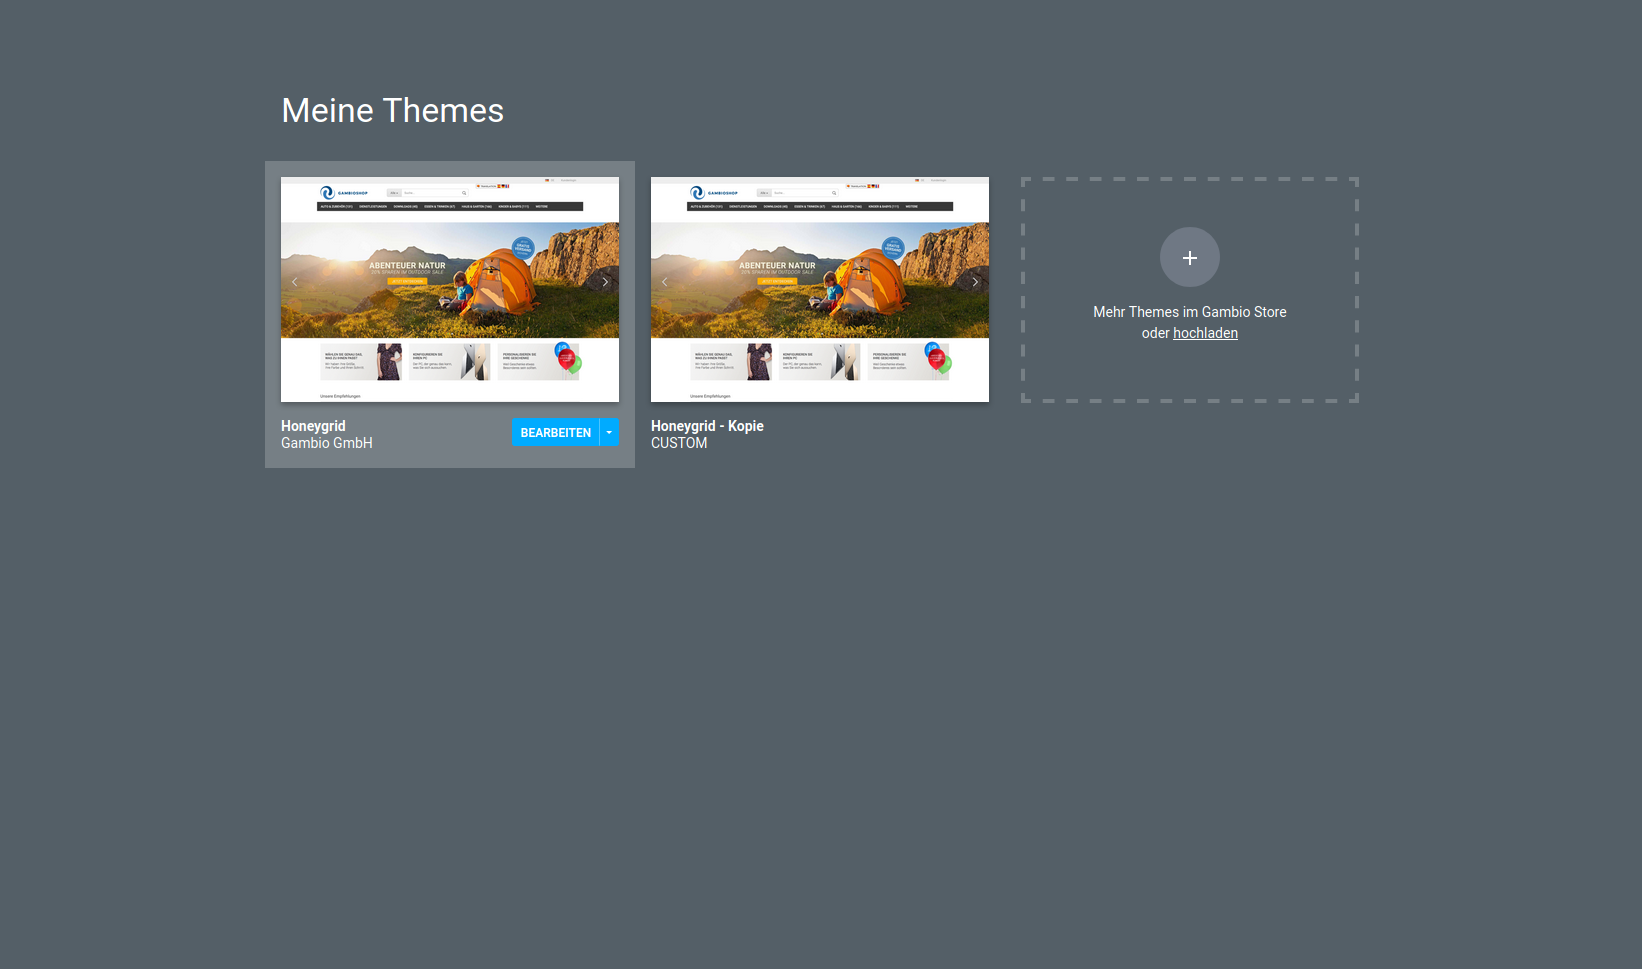Click left carousel arrow in Honeygrid - Kopie preview
Screen dimensions: 1642x969
click(664, 282)
